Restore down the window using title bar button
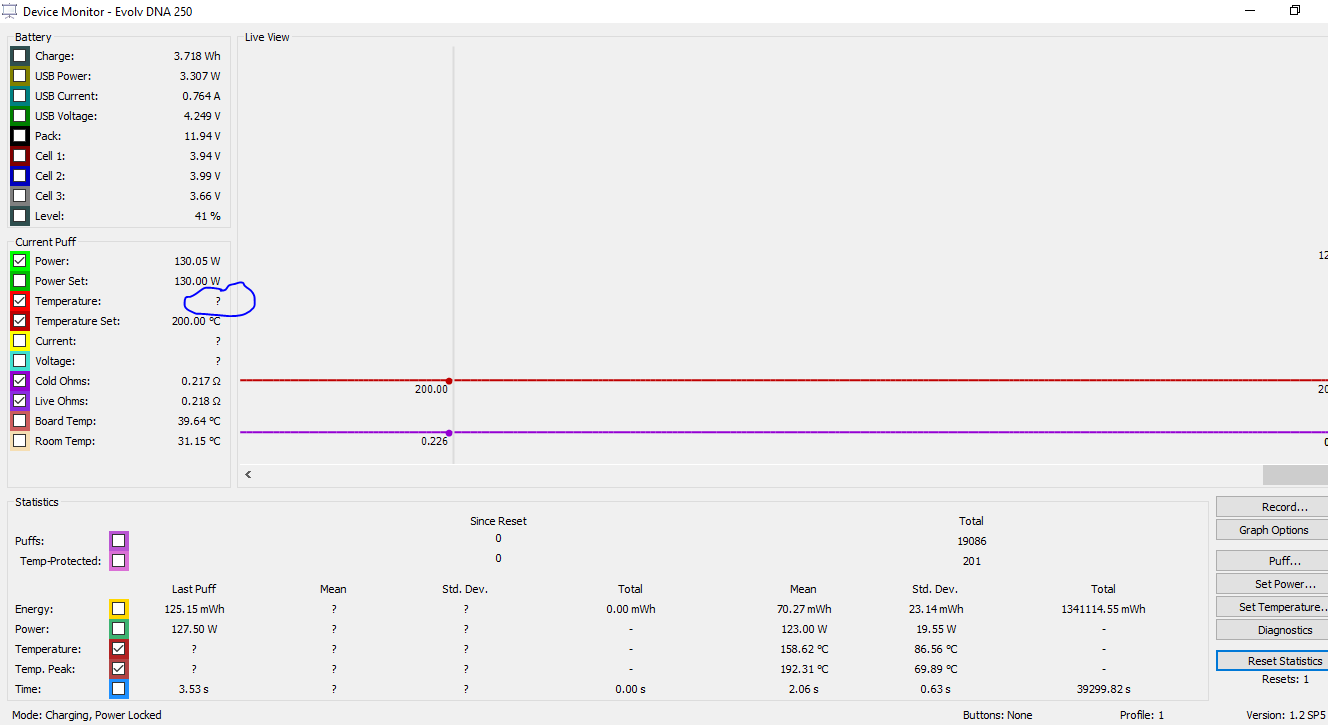This screenshot has width=1328, height=725. point(1295,11)
